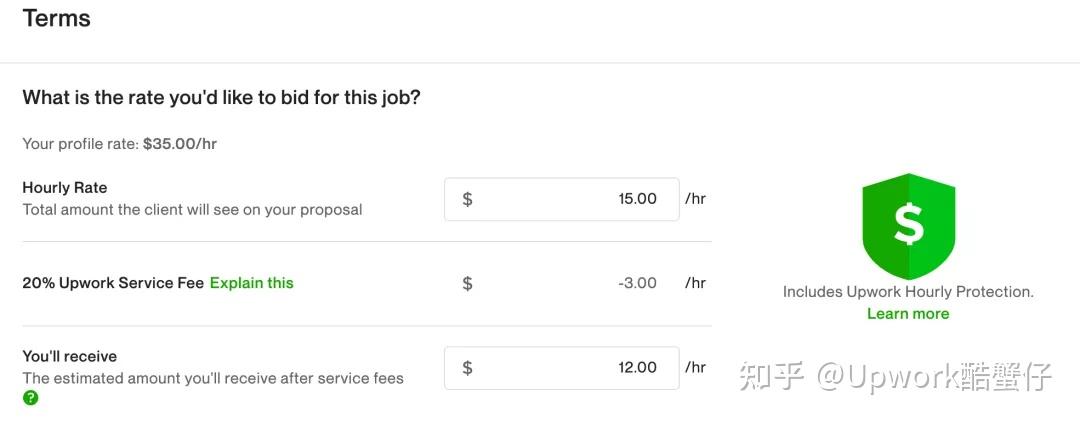Open the 'Explain this' service fee link
This screenshot has height=424, width=1080.
(x=251, y=283)
